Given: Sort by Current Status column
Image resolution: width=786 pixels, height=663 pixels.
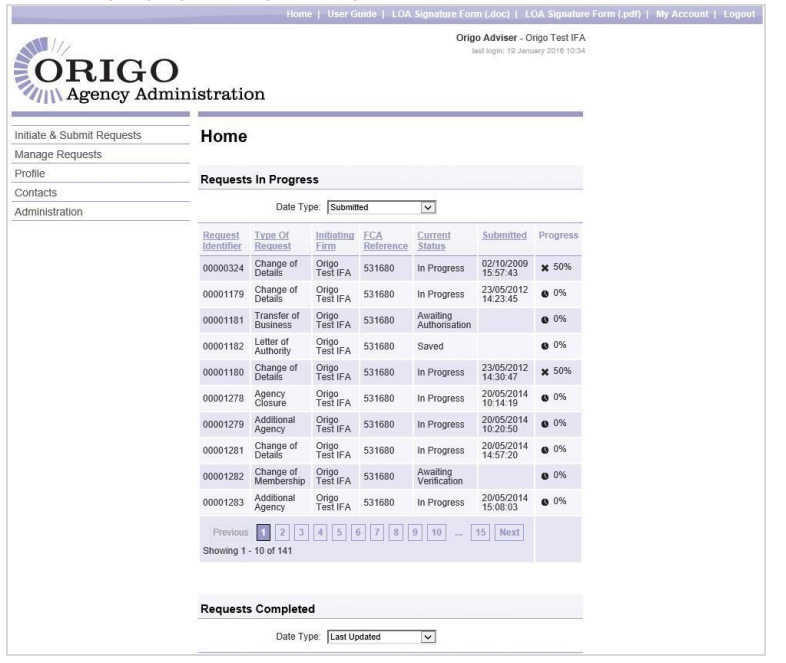Looking at the screenshot, I should coord(434,241).
